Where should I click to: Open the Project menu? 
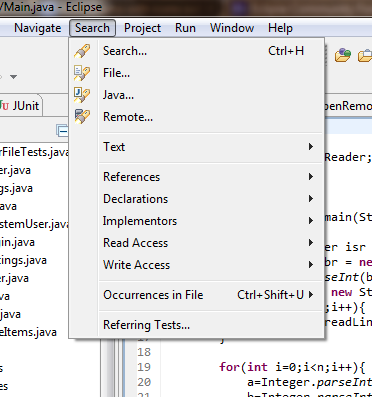142,28
